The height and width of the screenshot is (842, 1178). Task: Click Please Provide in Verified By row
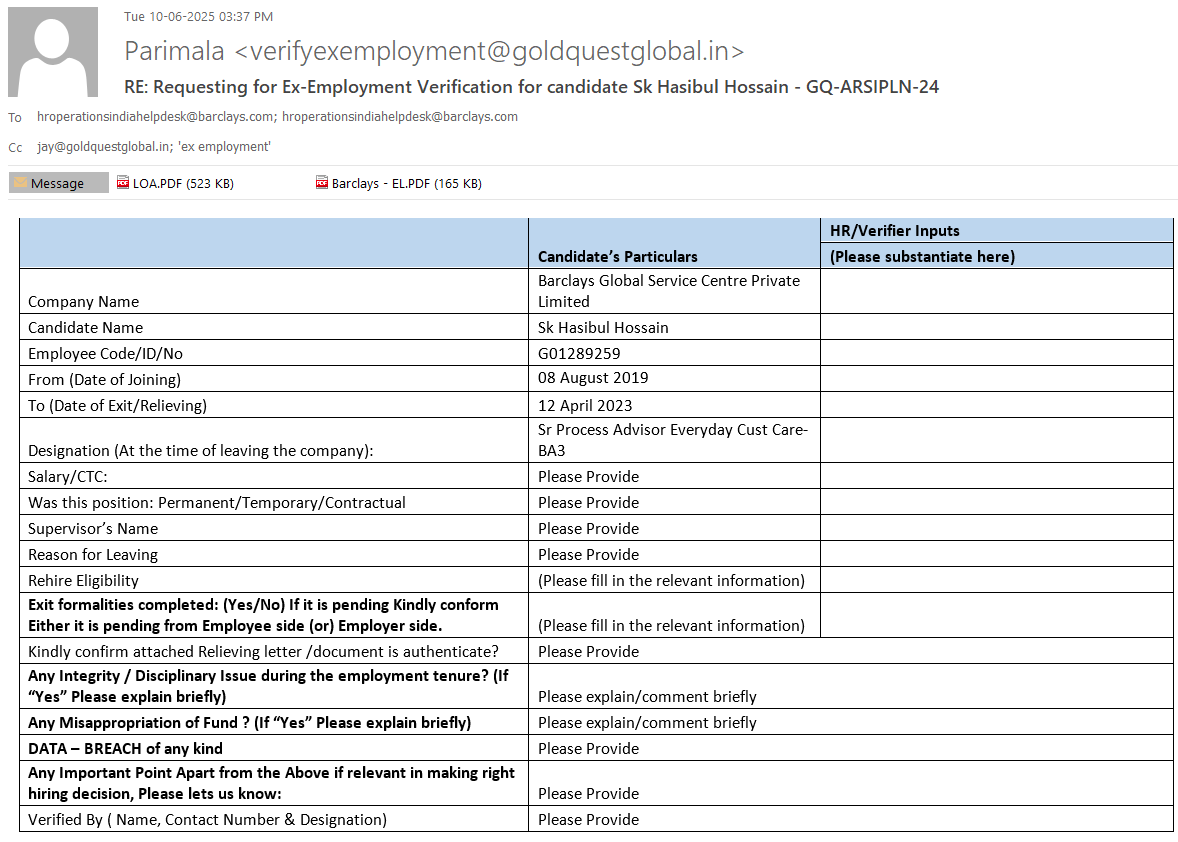(x=588, y=819)
